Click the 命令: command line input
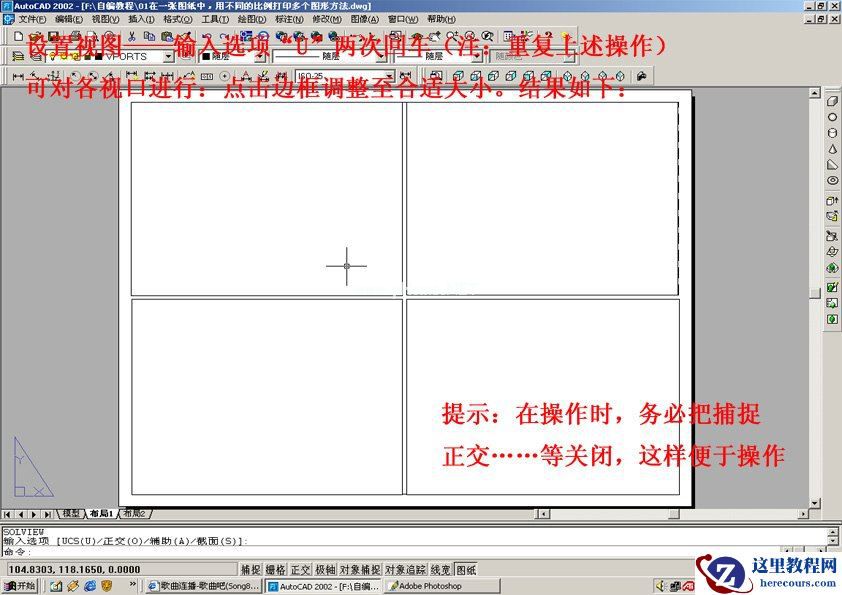The width and height of the screenshot is (842, 595). click(392, 552)
